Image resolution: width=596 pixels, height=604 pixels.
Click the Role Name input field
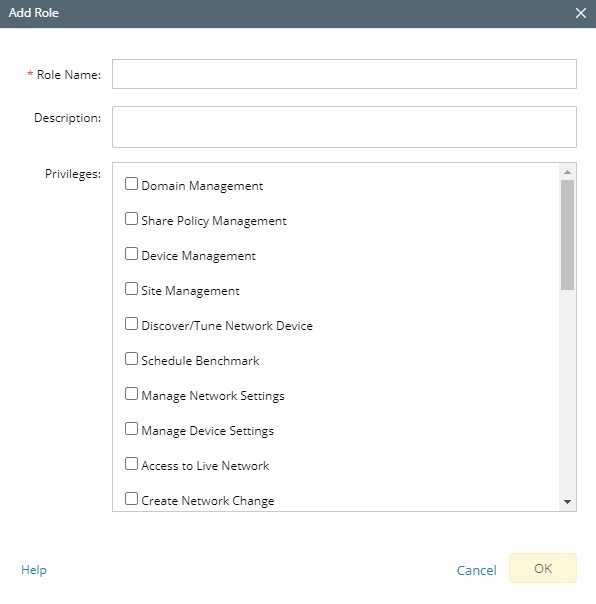coord(344,74)
